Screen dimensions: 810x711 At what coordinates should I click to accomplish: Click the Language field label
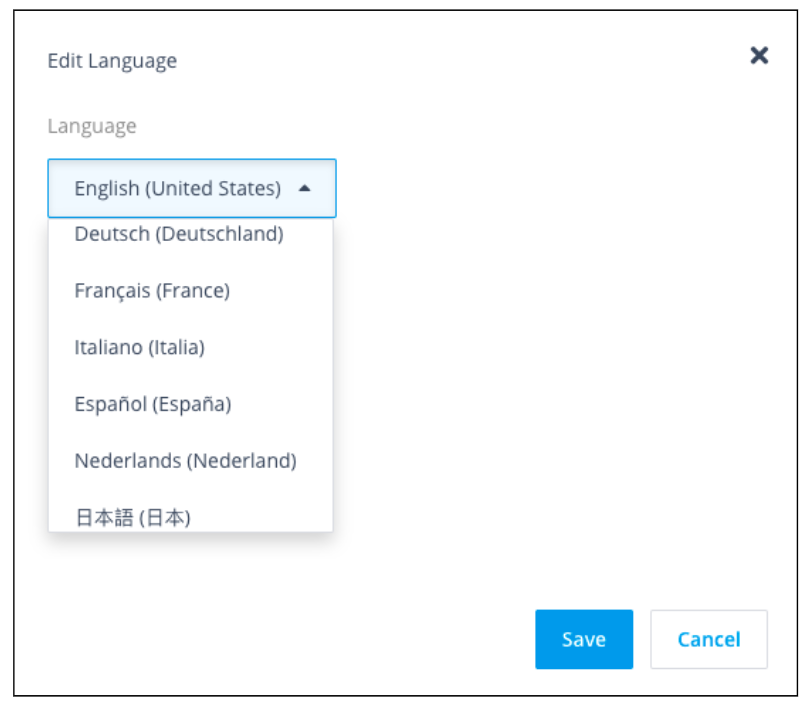click(x=92, y=126)
